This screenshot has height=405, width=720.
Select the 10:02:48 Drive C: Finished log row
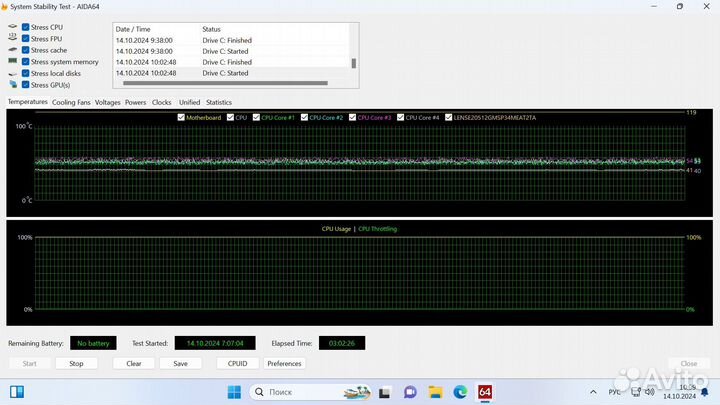point(231,62)
